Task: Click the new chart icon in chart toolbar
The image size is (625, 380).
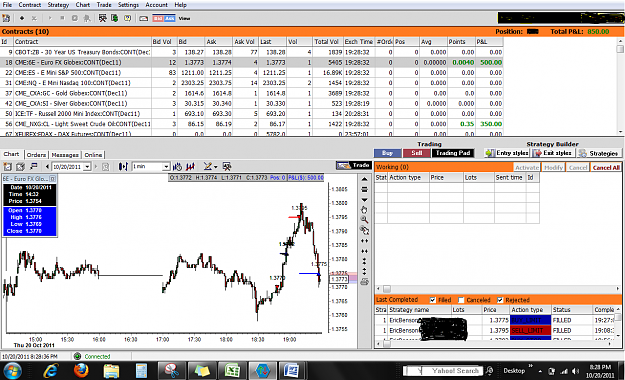Action: (8, 166)
